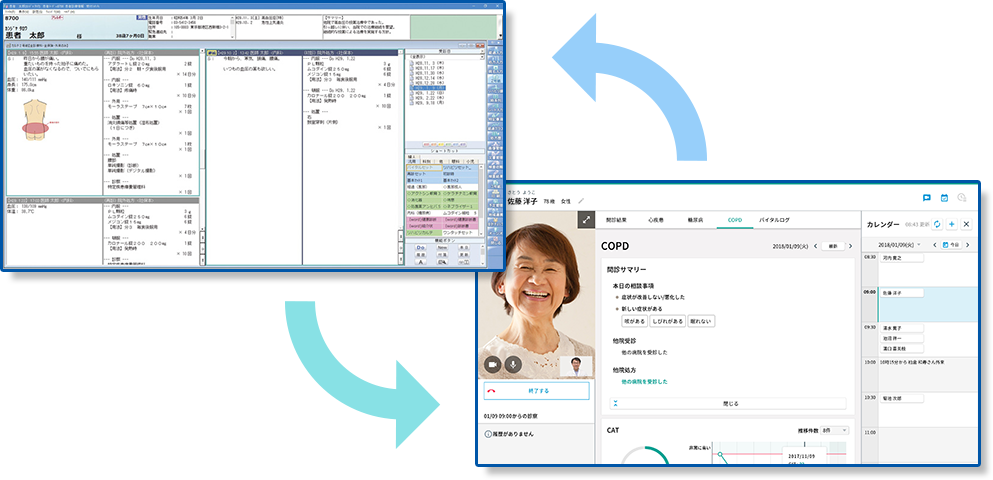
Task: Toggle the video camera button
Action: click(492, 366)
